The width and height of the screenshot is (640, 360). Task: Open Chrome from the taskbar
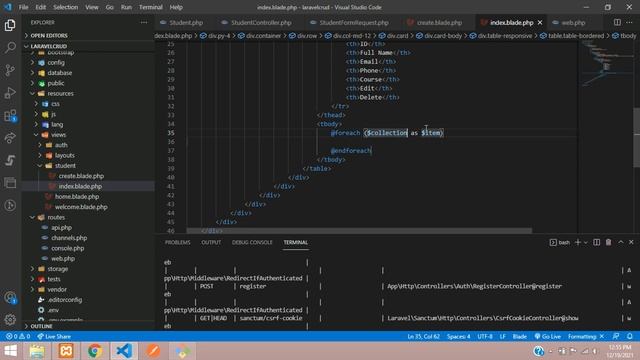[95, 351]
